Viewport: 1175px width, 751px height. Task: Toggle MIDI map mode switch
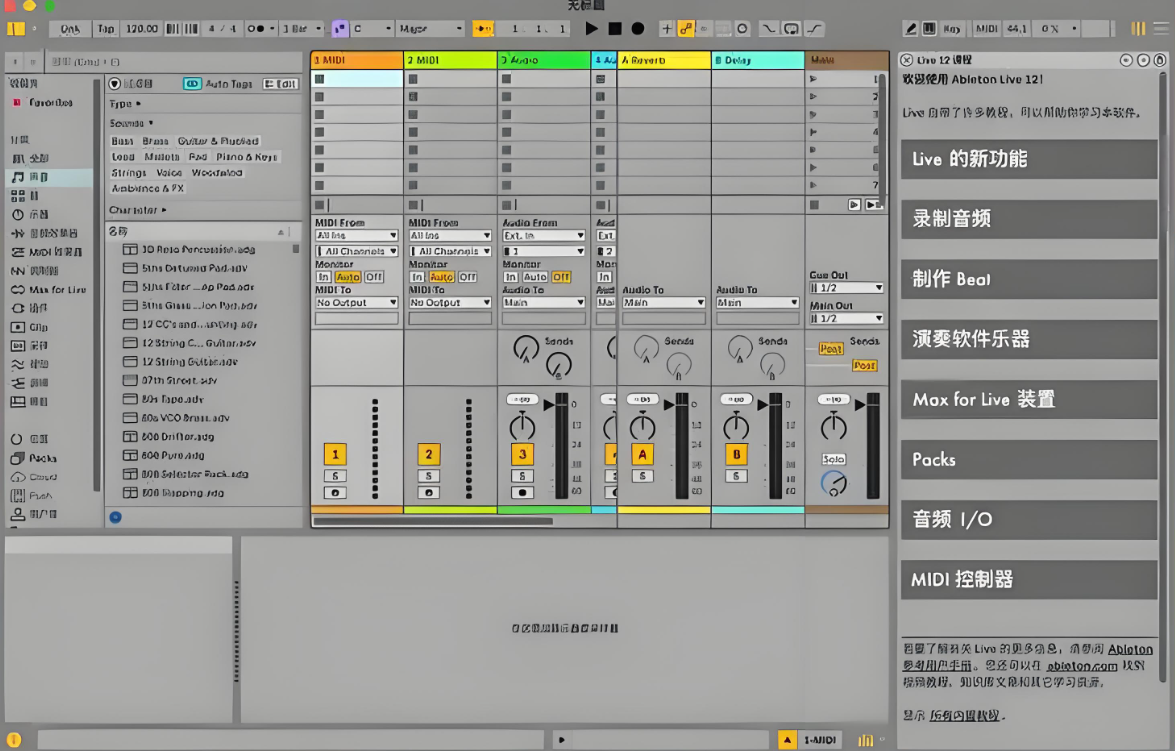point(986,28)
